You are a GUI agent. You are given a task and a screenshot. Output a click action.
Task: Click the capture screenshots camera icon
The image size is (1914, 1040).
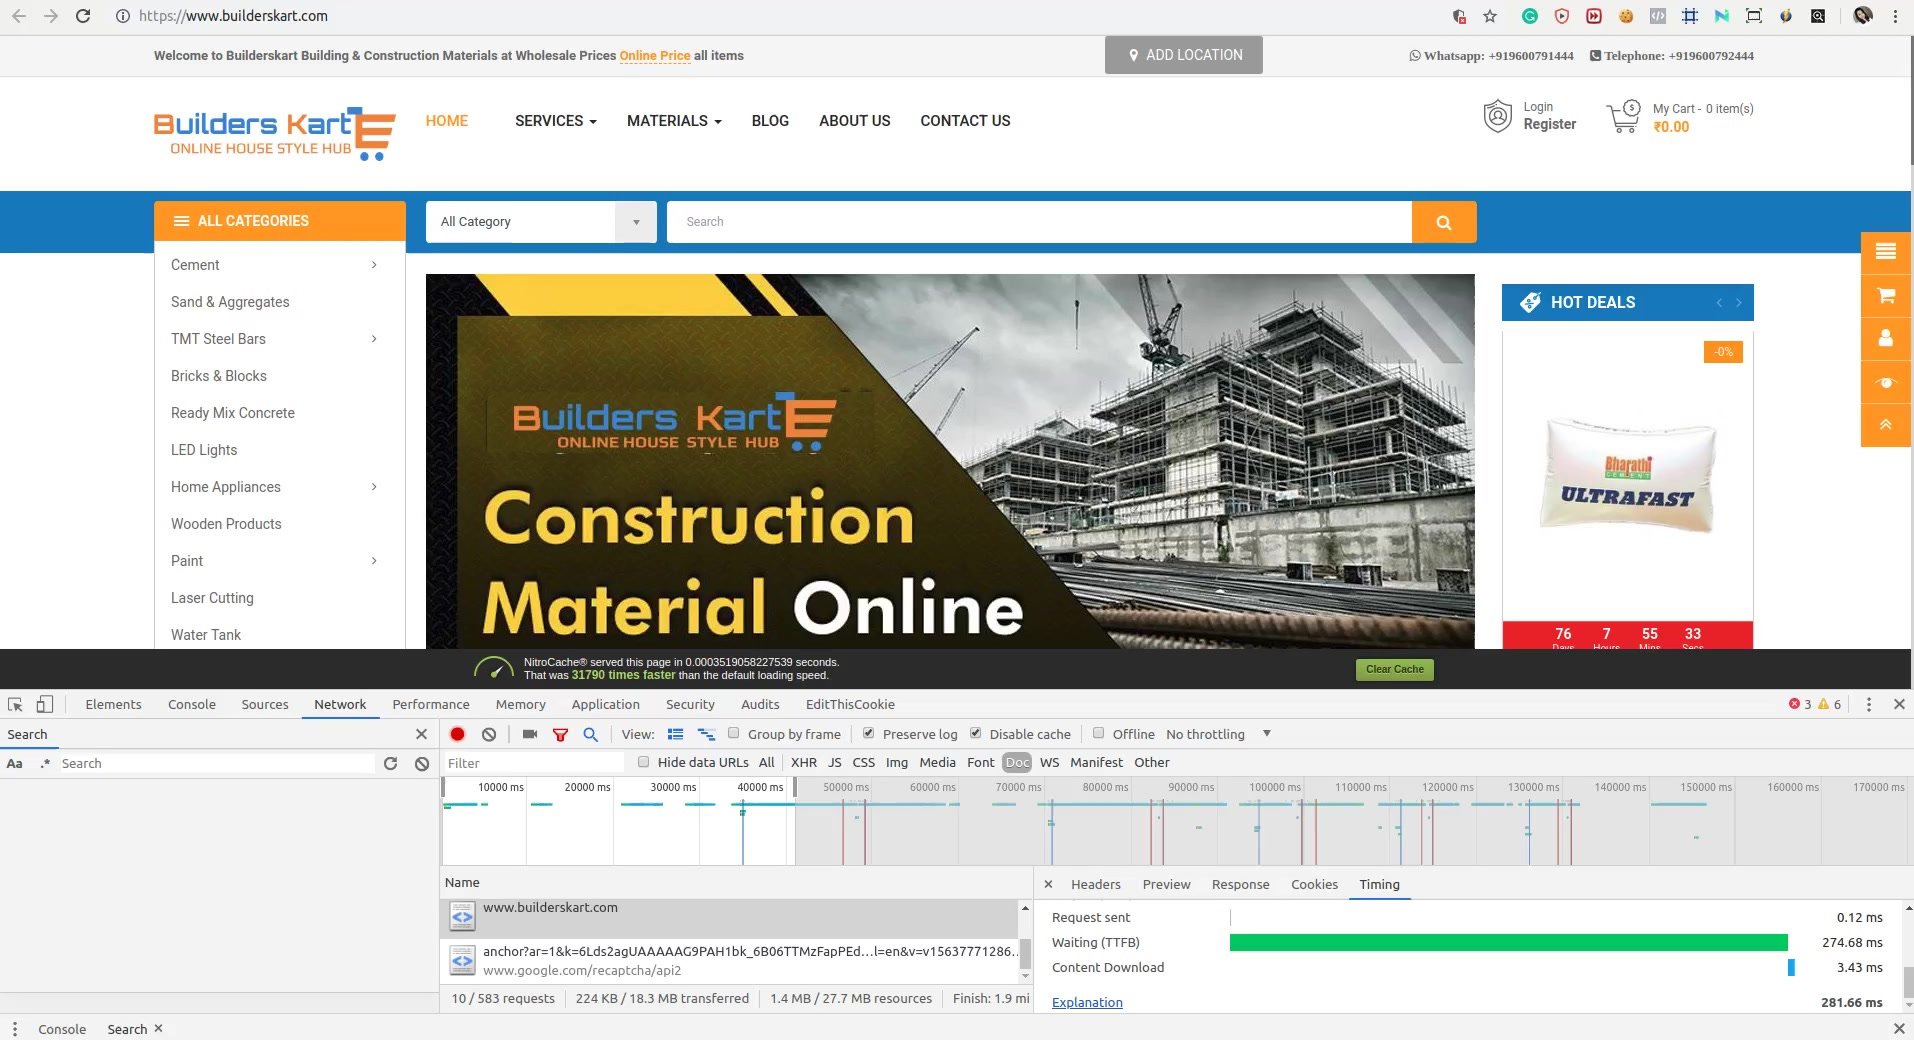pyautogui.click(x=530, y=734)
